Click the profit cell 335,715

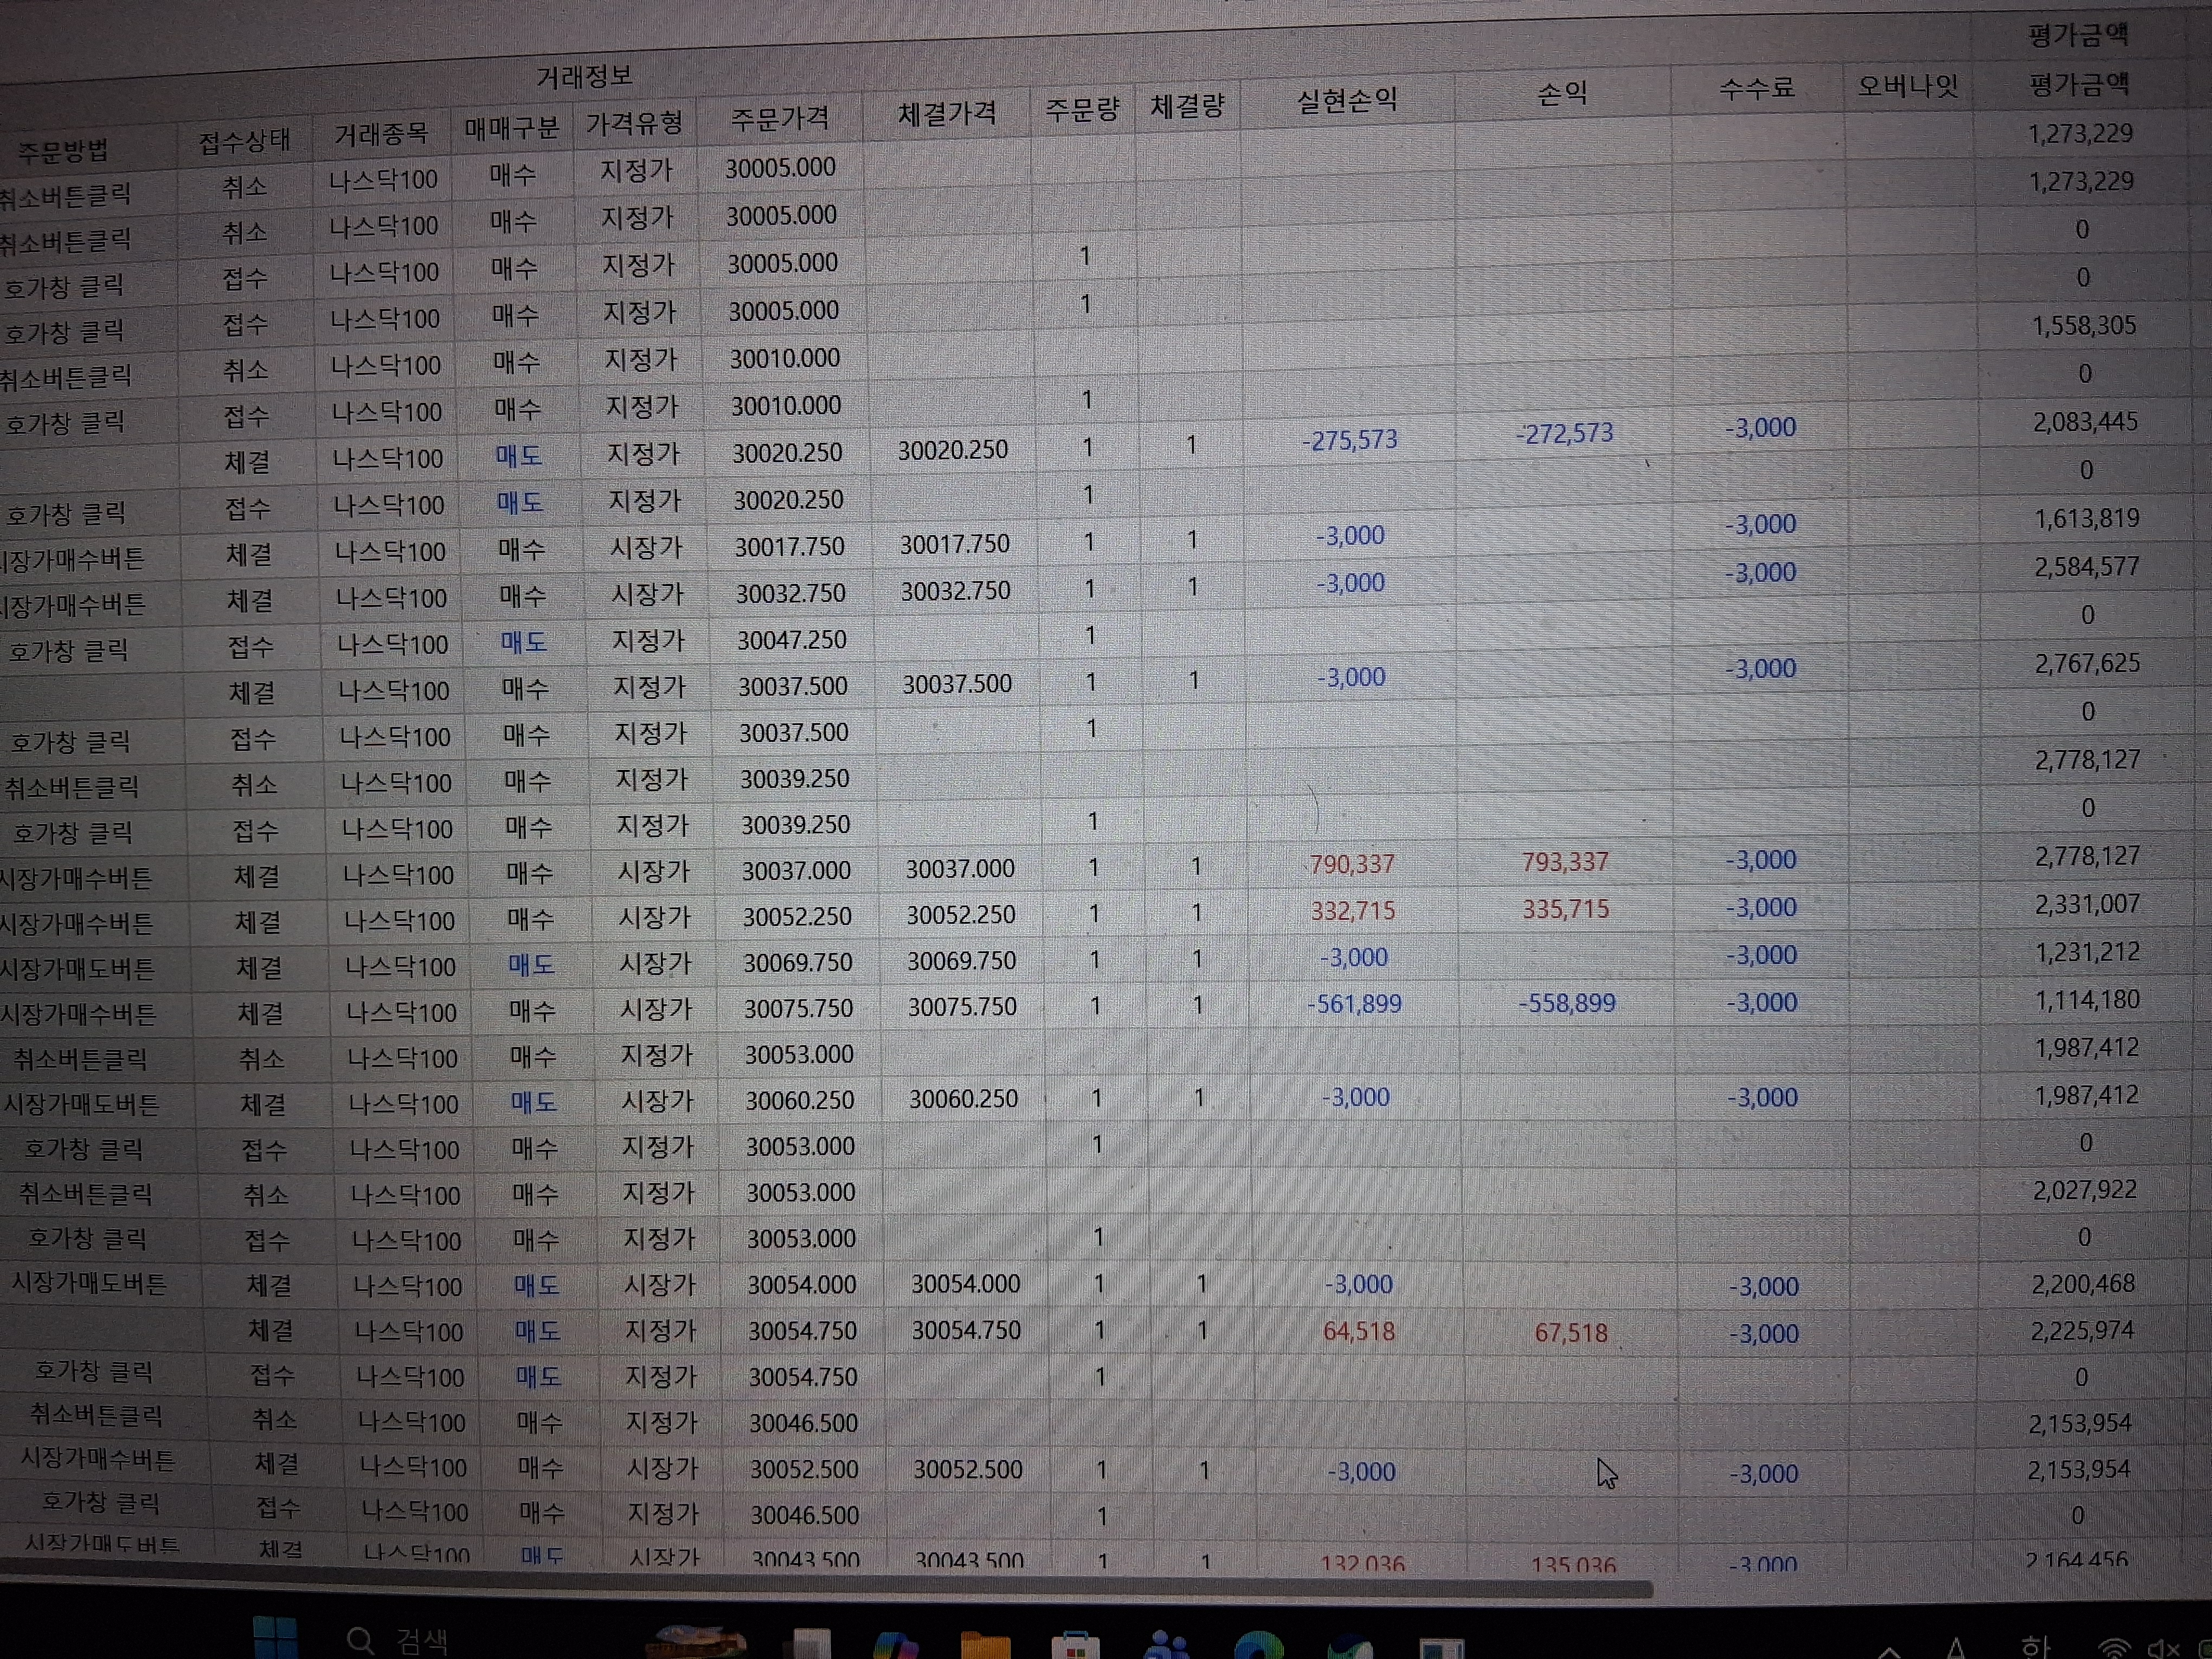(x=1566, y=909)
